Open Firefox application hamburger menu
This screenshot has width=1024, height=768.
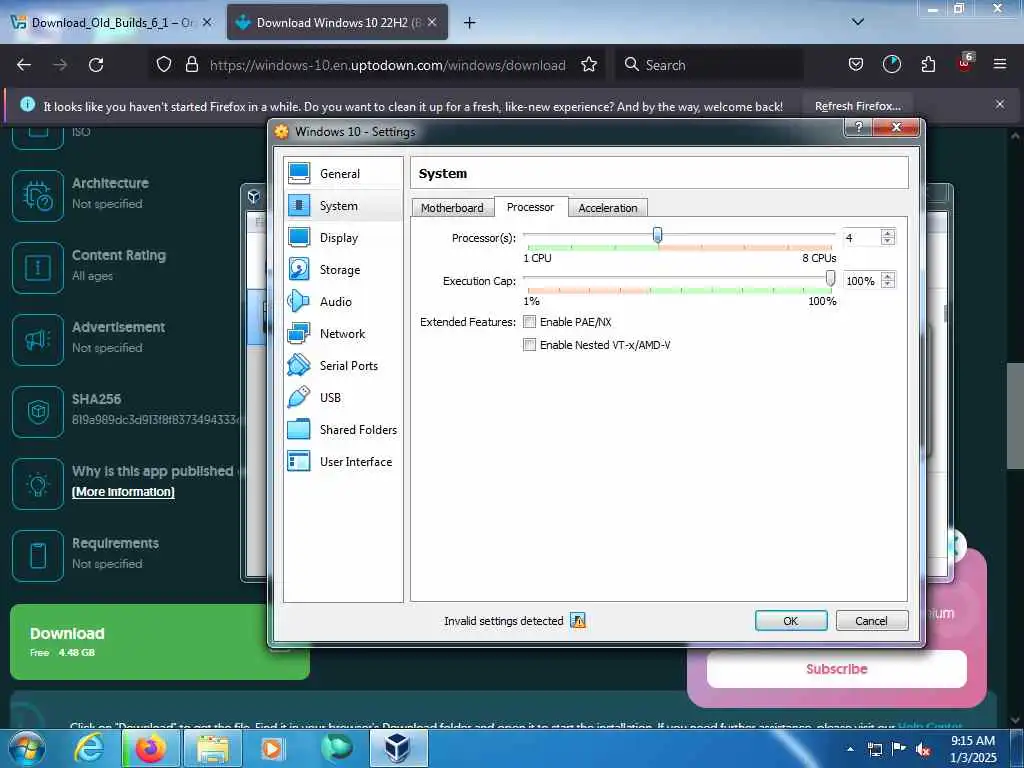point(1000,65)
